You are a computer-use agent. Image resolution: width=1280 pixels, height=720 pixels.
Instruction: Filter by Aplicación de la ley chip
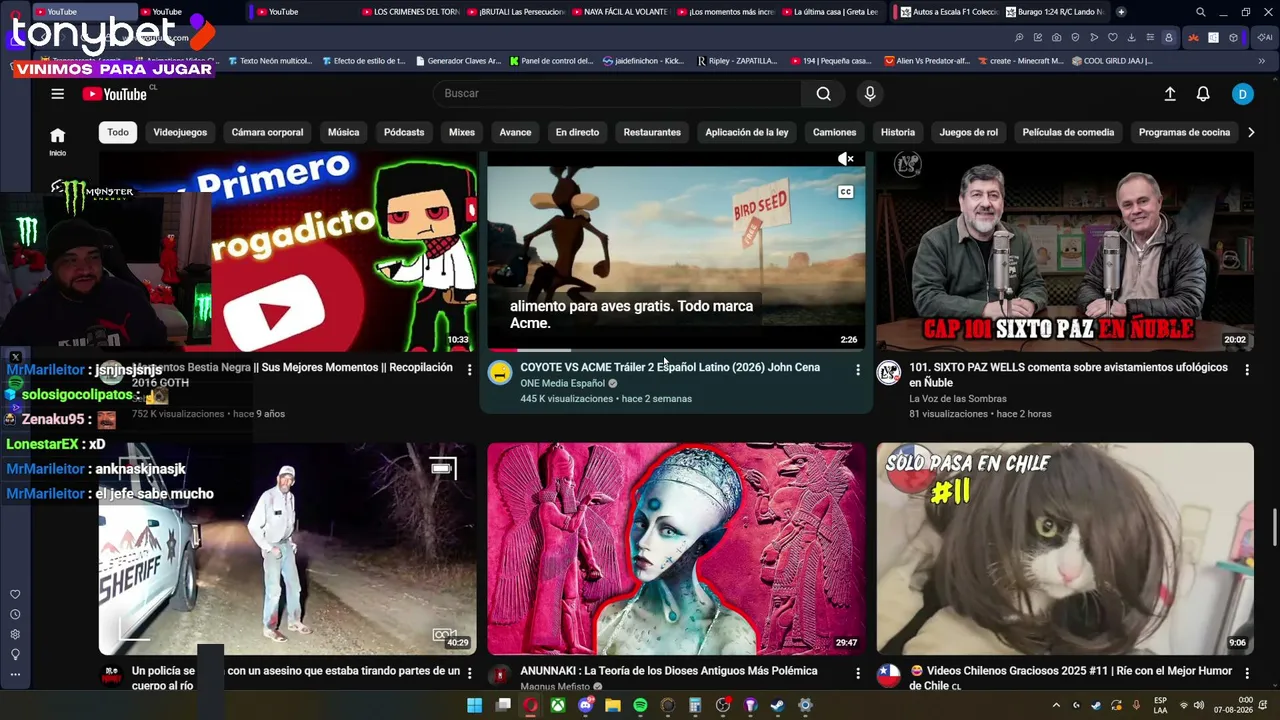point(747,132)
